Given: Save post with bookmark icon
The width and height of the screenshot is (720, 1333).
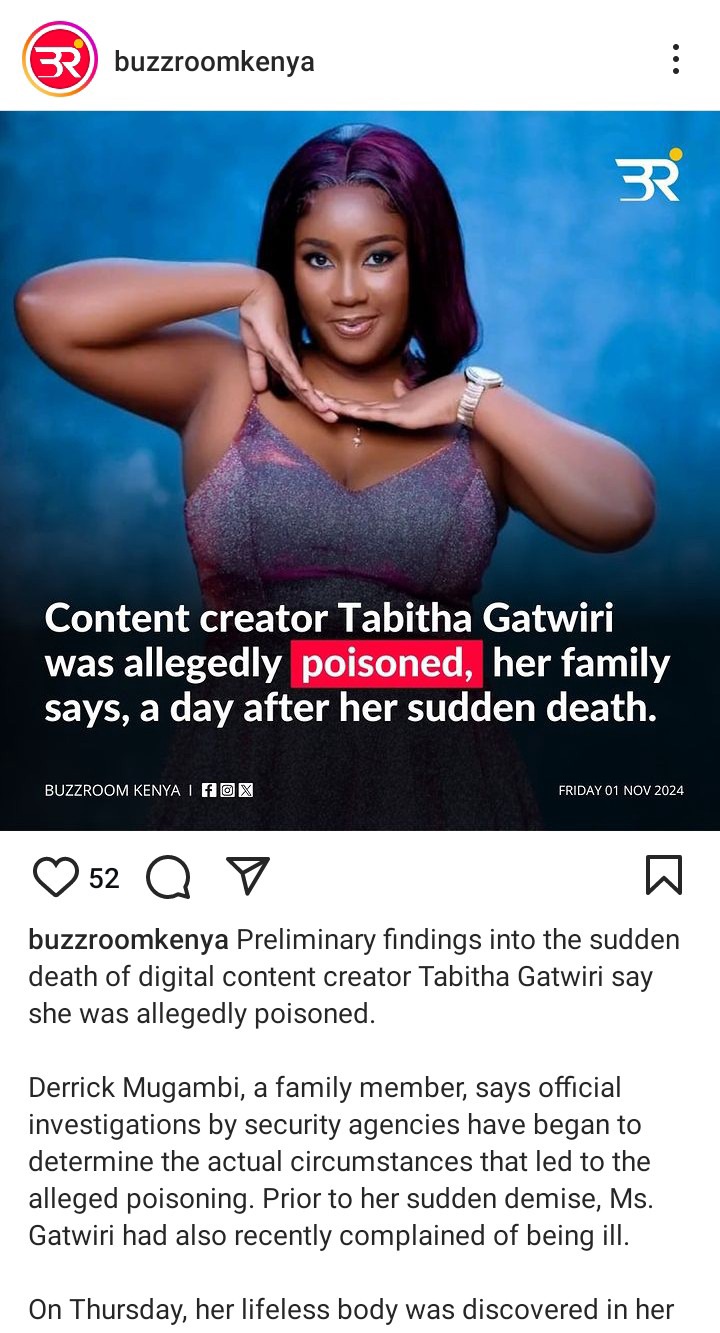Looking at the screenshot, I should [664, 875].
